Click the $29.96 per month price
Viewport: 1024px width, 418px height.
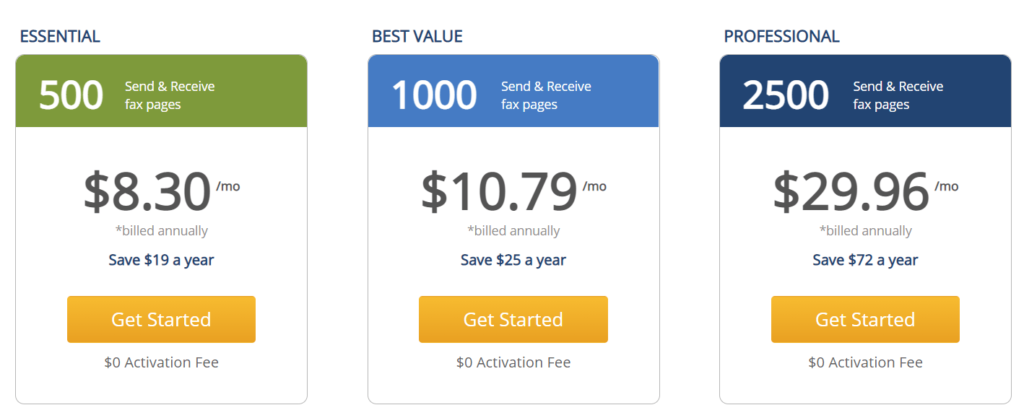click(x=865, y=192)
